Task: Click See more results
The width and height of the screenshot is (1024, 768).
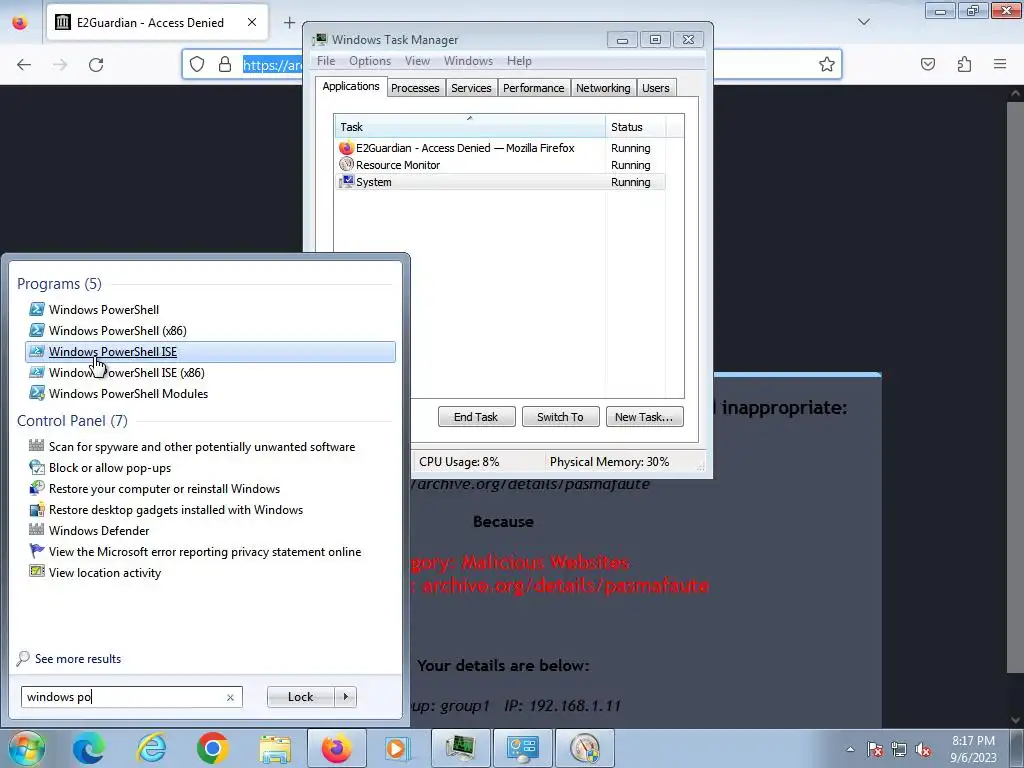Action: 78,659
